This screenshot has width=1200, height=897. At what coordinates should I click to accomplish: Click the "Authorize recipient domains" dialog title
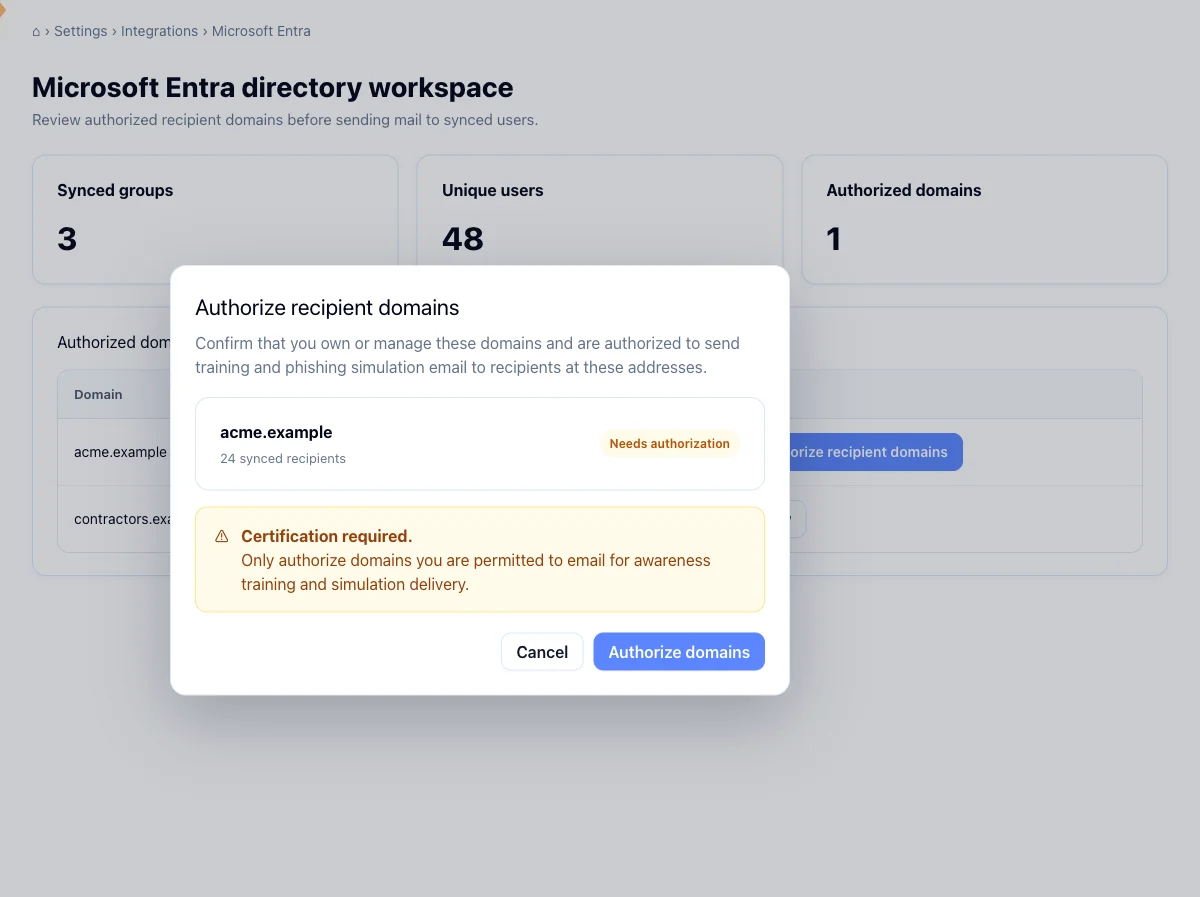coord(327,307)
